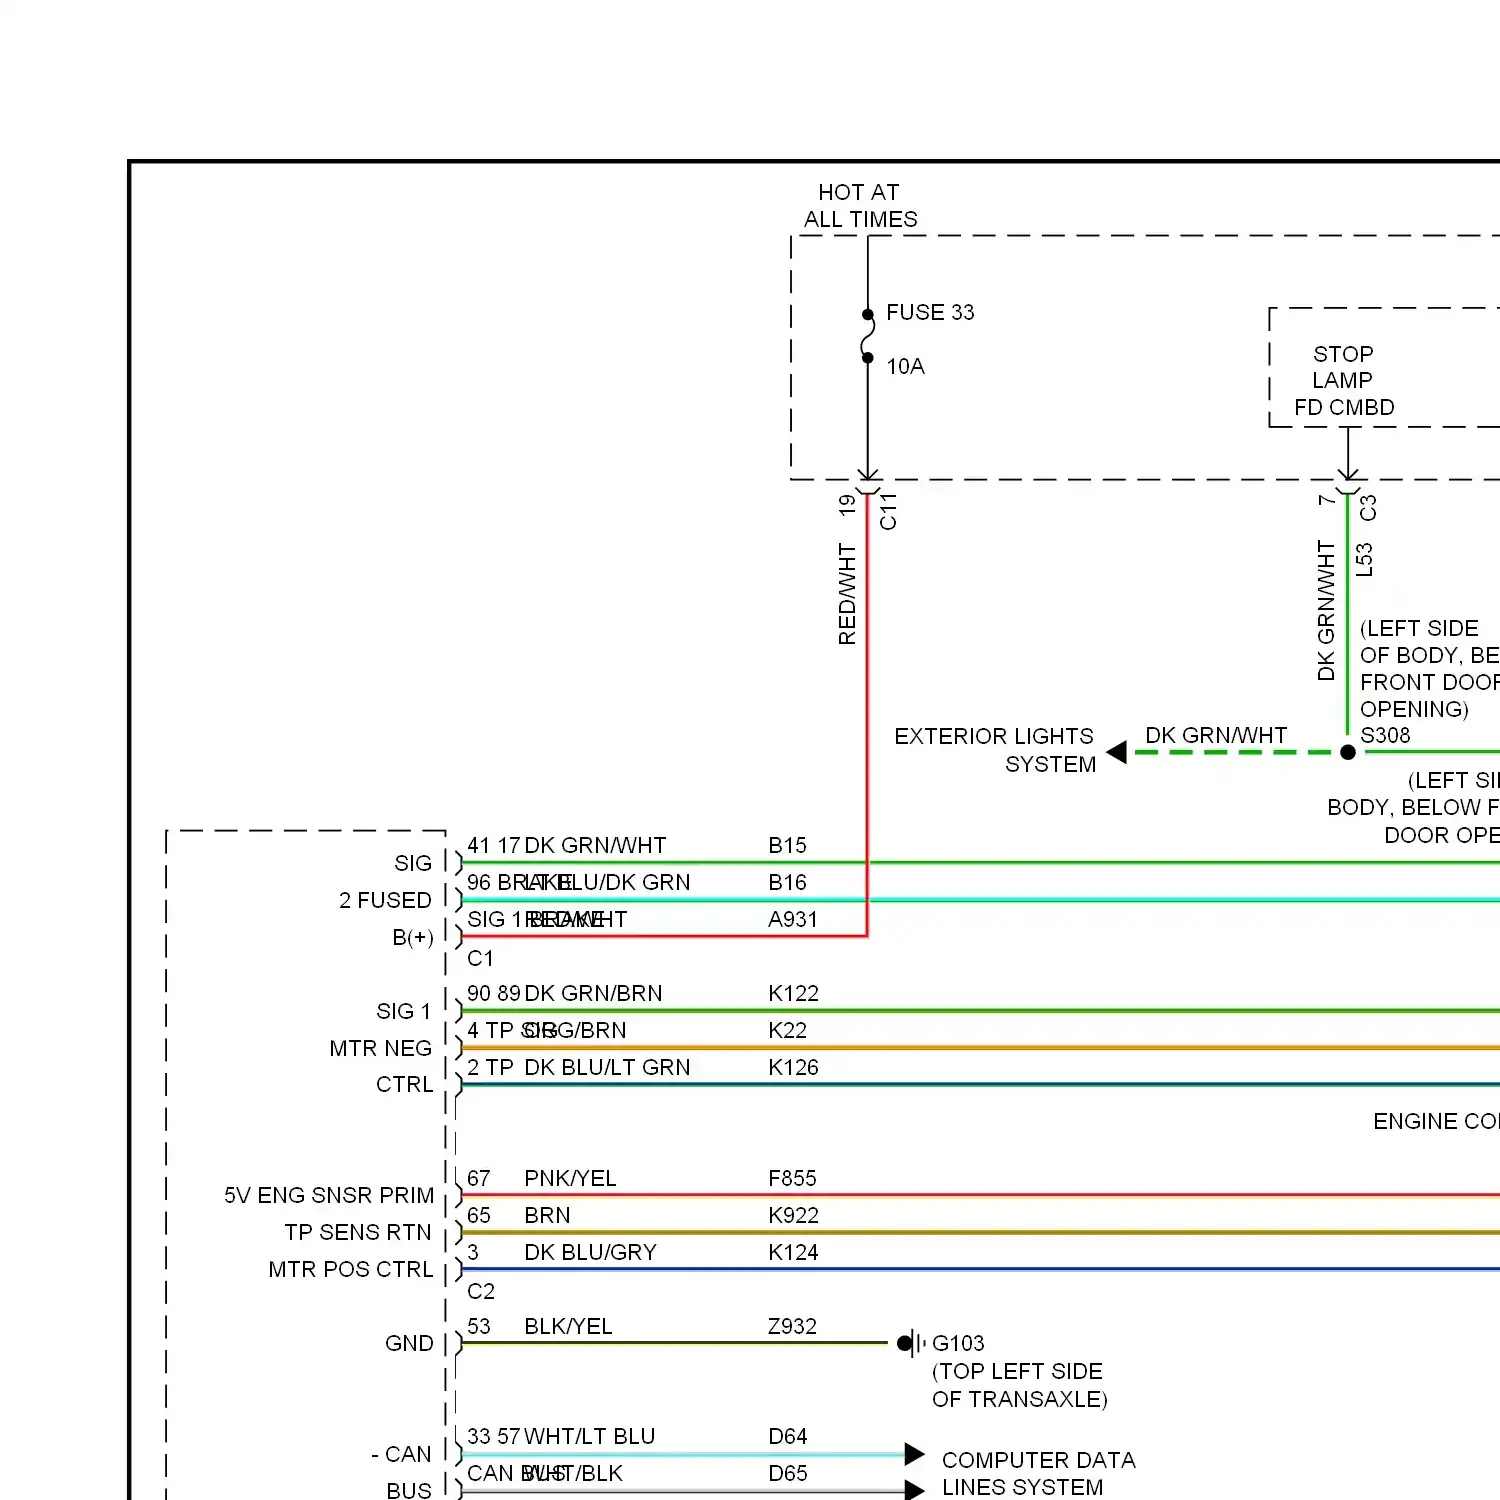
Task: Click circuit code "Z932"
Action: pyautogui.click(x=792, y=1326)
